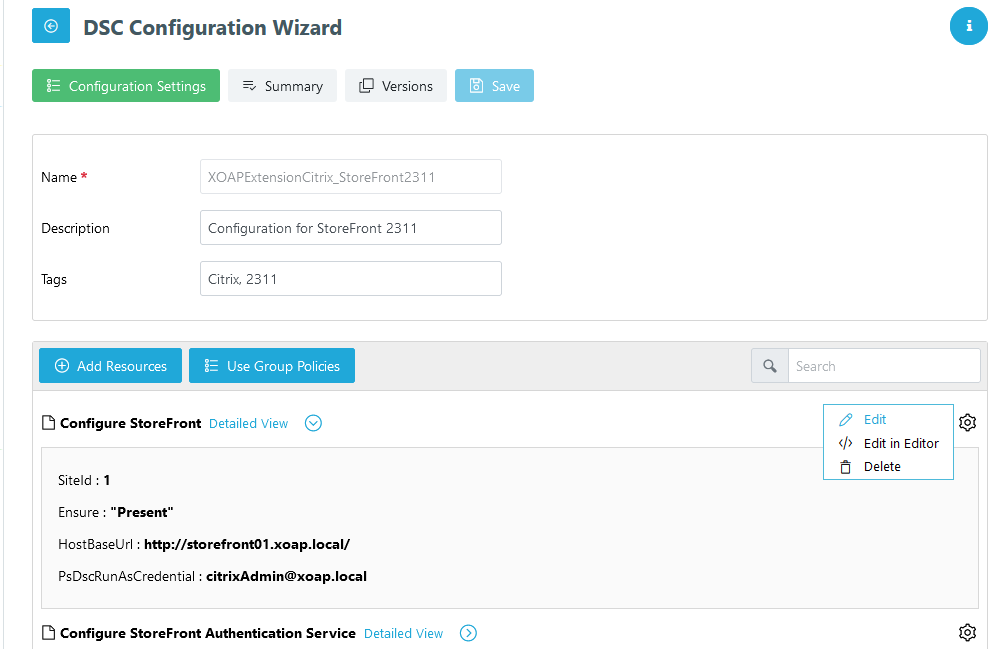Open Detailed View for Configure StoreFront
Screen dimensions: 990x649
pos(248,424)
